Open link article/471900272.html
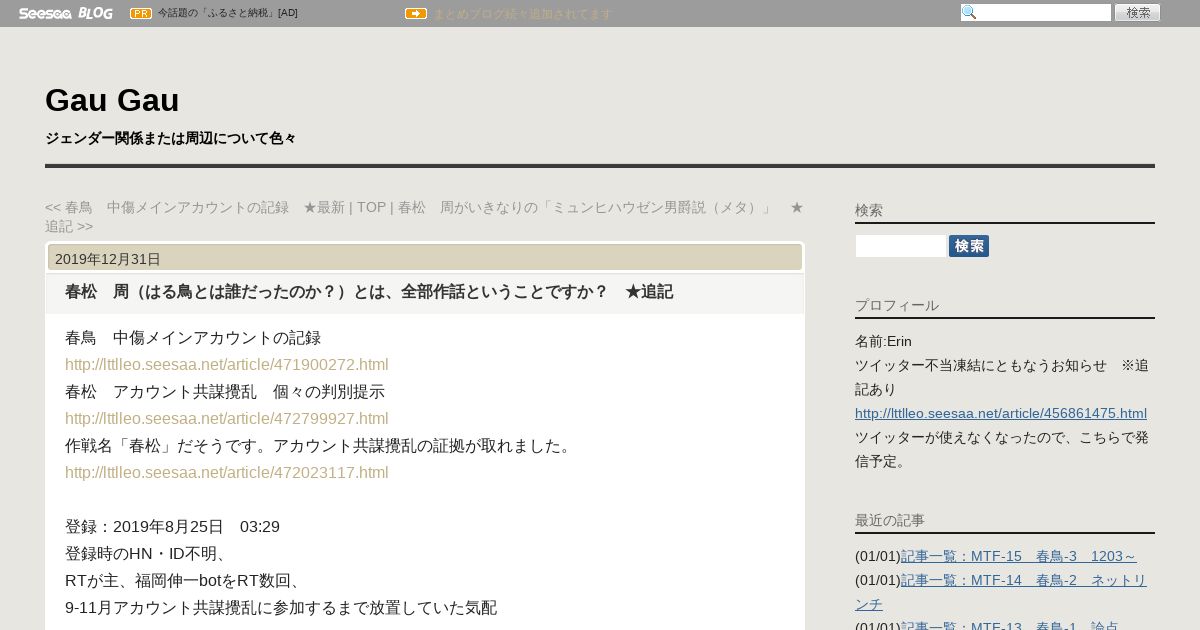The height and width of the screenshot is (630, 1200). pyautogui.click(x=227, y=365)
